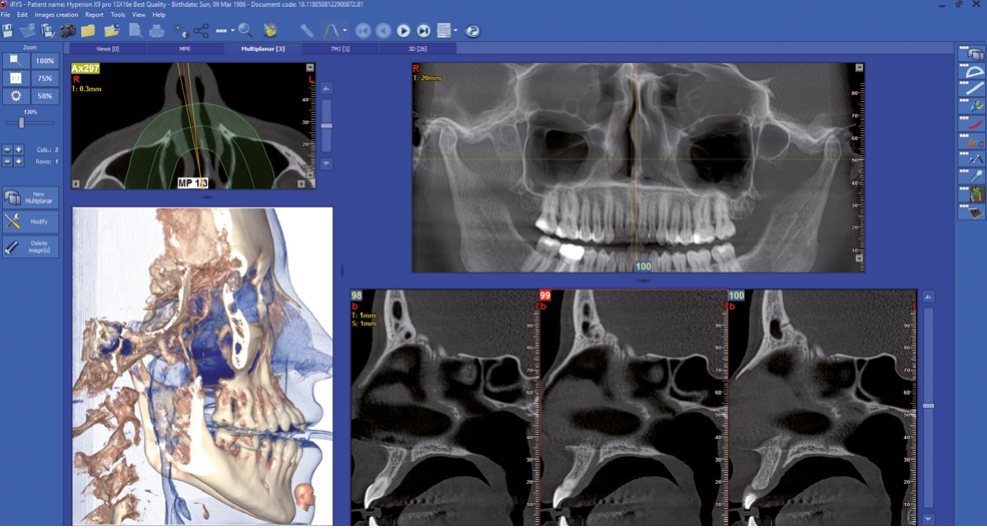Screen dimensions: 987x529
Task: Click the Modify button
Action: pos(31,222)
